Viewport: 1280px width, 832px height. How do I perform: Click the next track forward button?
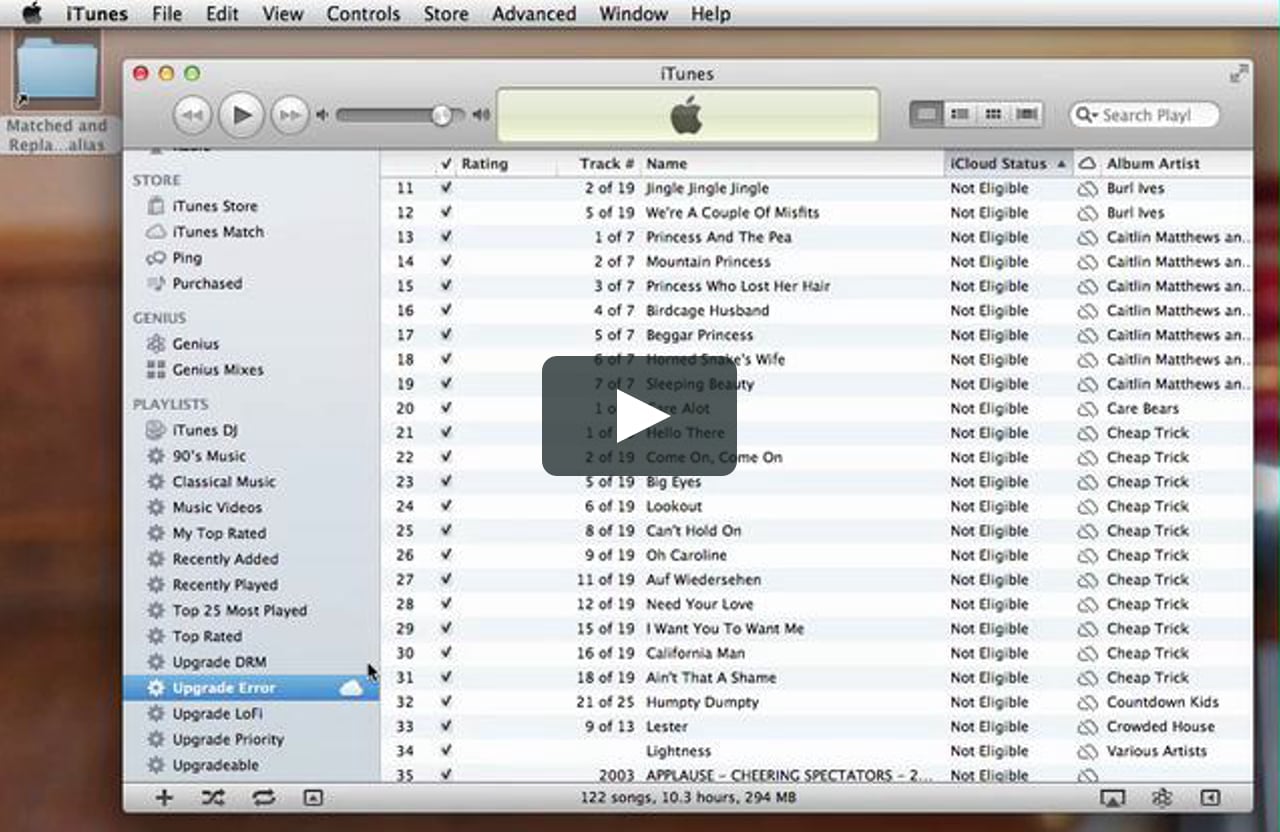(x=289, y=115)
